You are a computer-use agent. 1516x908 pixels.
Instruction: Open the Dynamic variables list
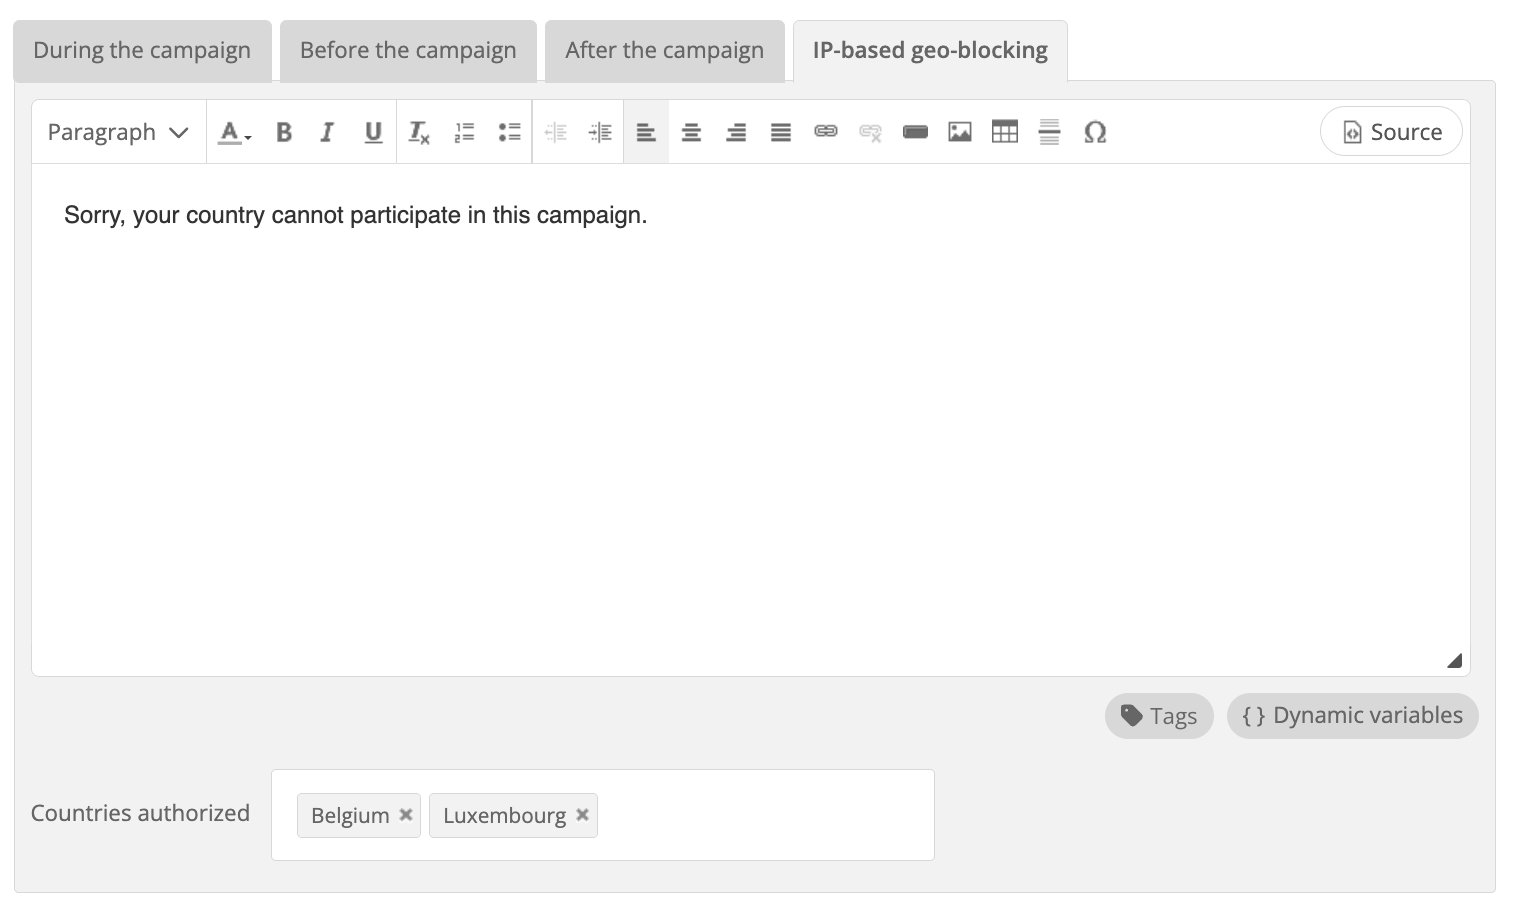click(x=1352, y=716)
